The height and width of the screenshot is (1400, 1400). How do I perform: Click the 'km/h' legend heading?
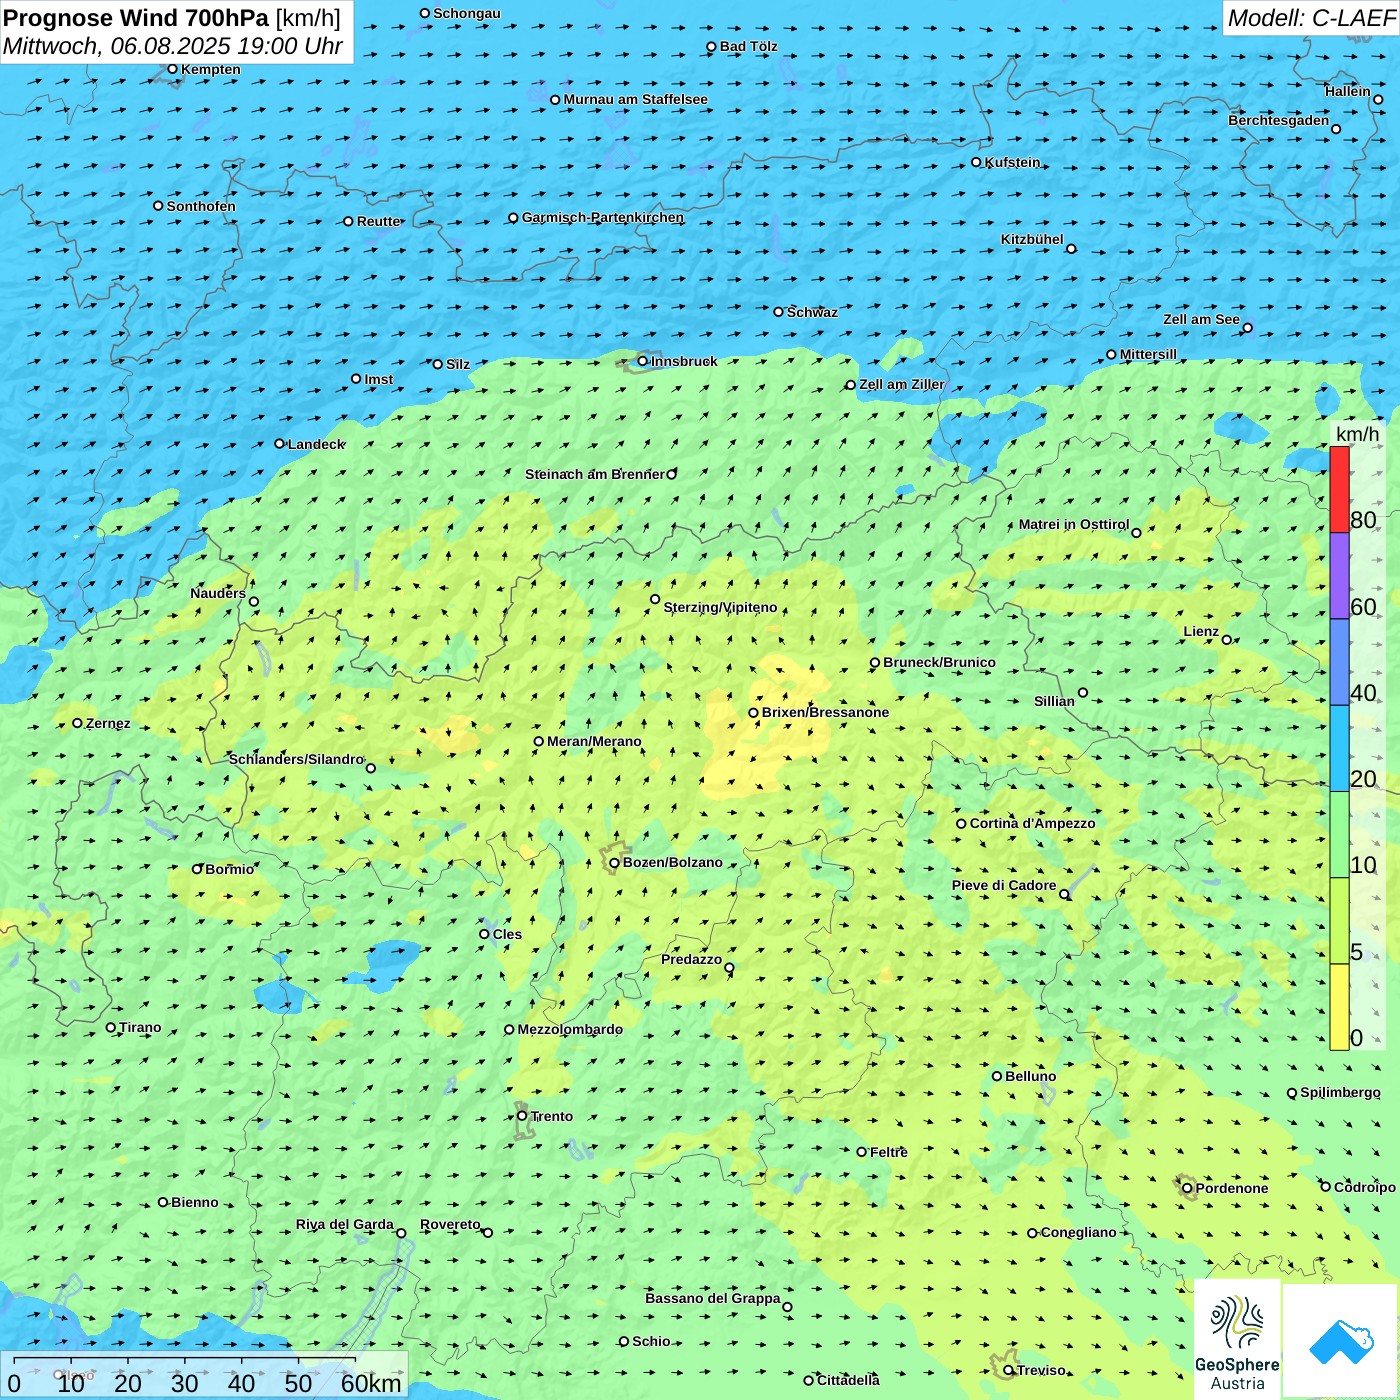point(1357,434)
